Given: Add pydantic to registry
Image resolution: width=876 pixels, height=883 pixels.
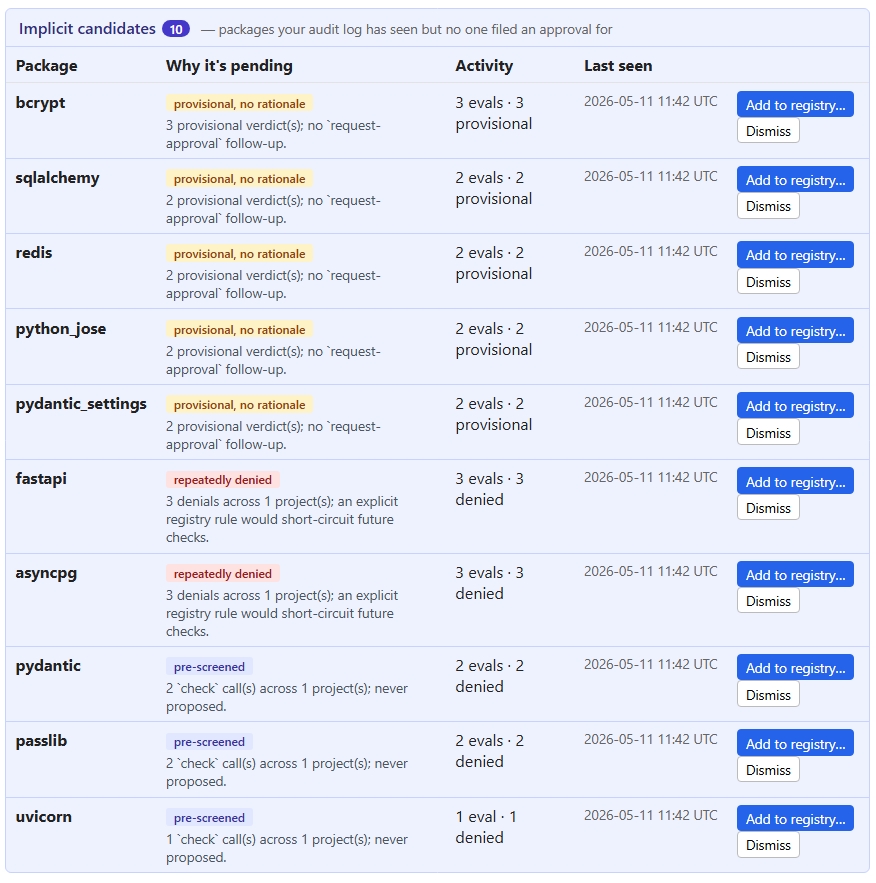Looking at the screenshot, I should [795, 667].
